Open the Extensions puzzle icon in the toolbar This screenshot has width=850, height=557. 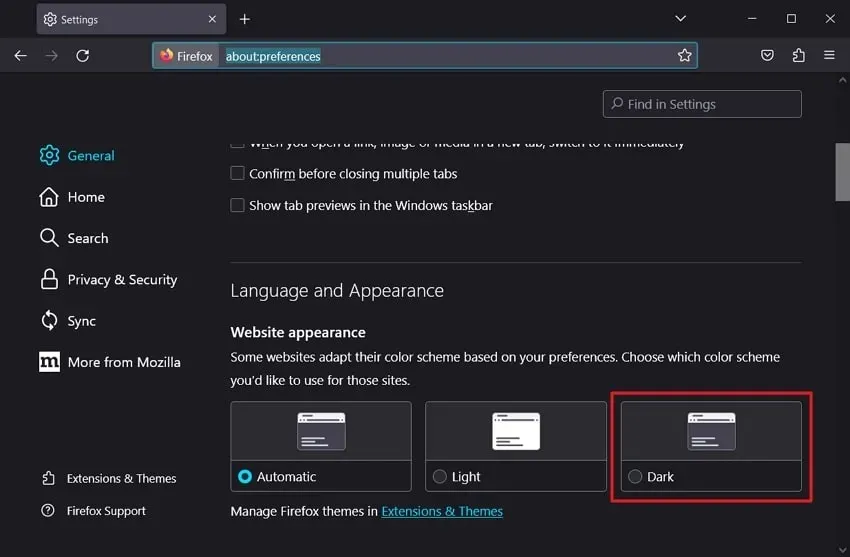pos(798,55)
